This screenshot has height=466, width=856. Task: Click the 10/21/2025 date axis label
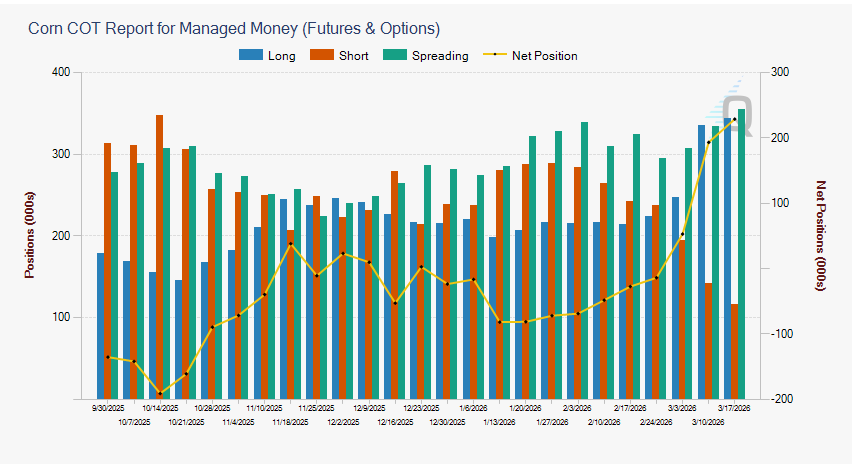(x=186, y=422)
